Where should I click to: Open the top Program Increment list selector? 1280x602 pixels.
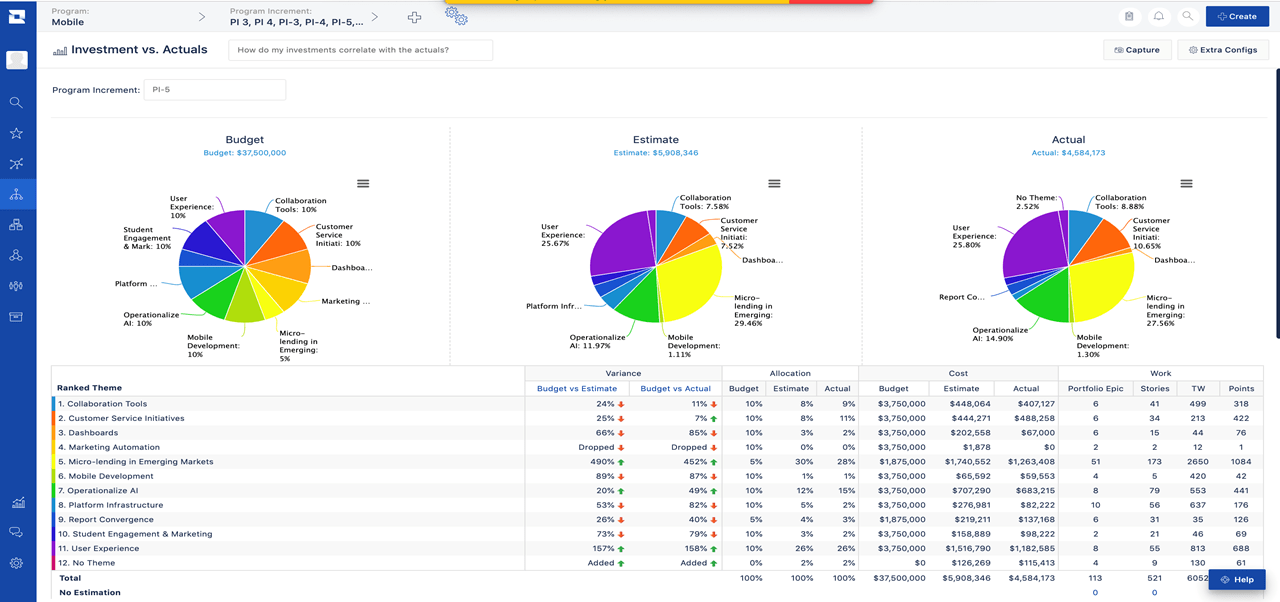click(296, 17)
